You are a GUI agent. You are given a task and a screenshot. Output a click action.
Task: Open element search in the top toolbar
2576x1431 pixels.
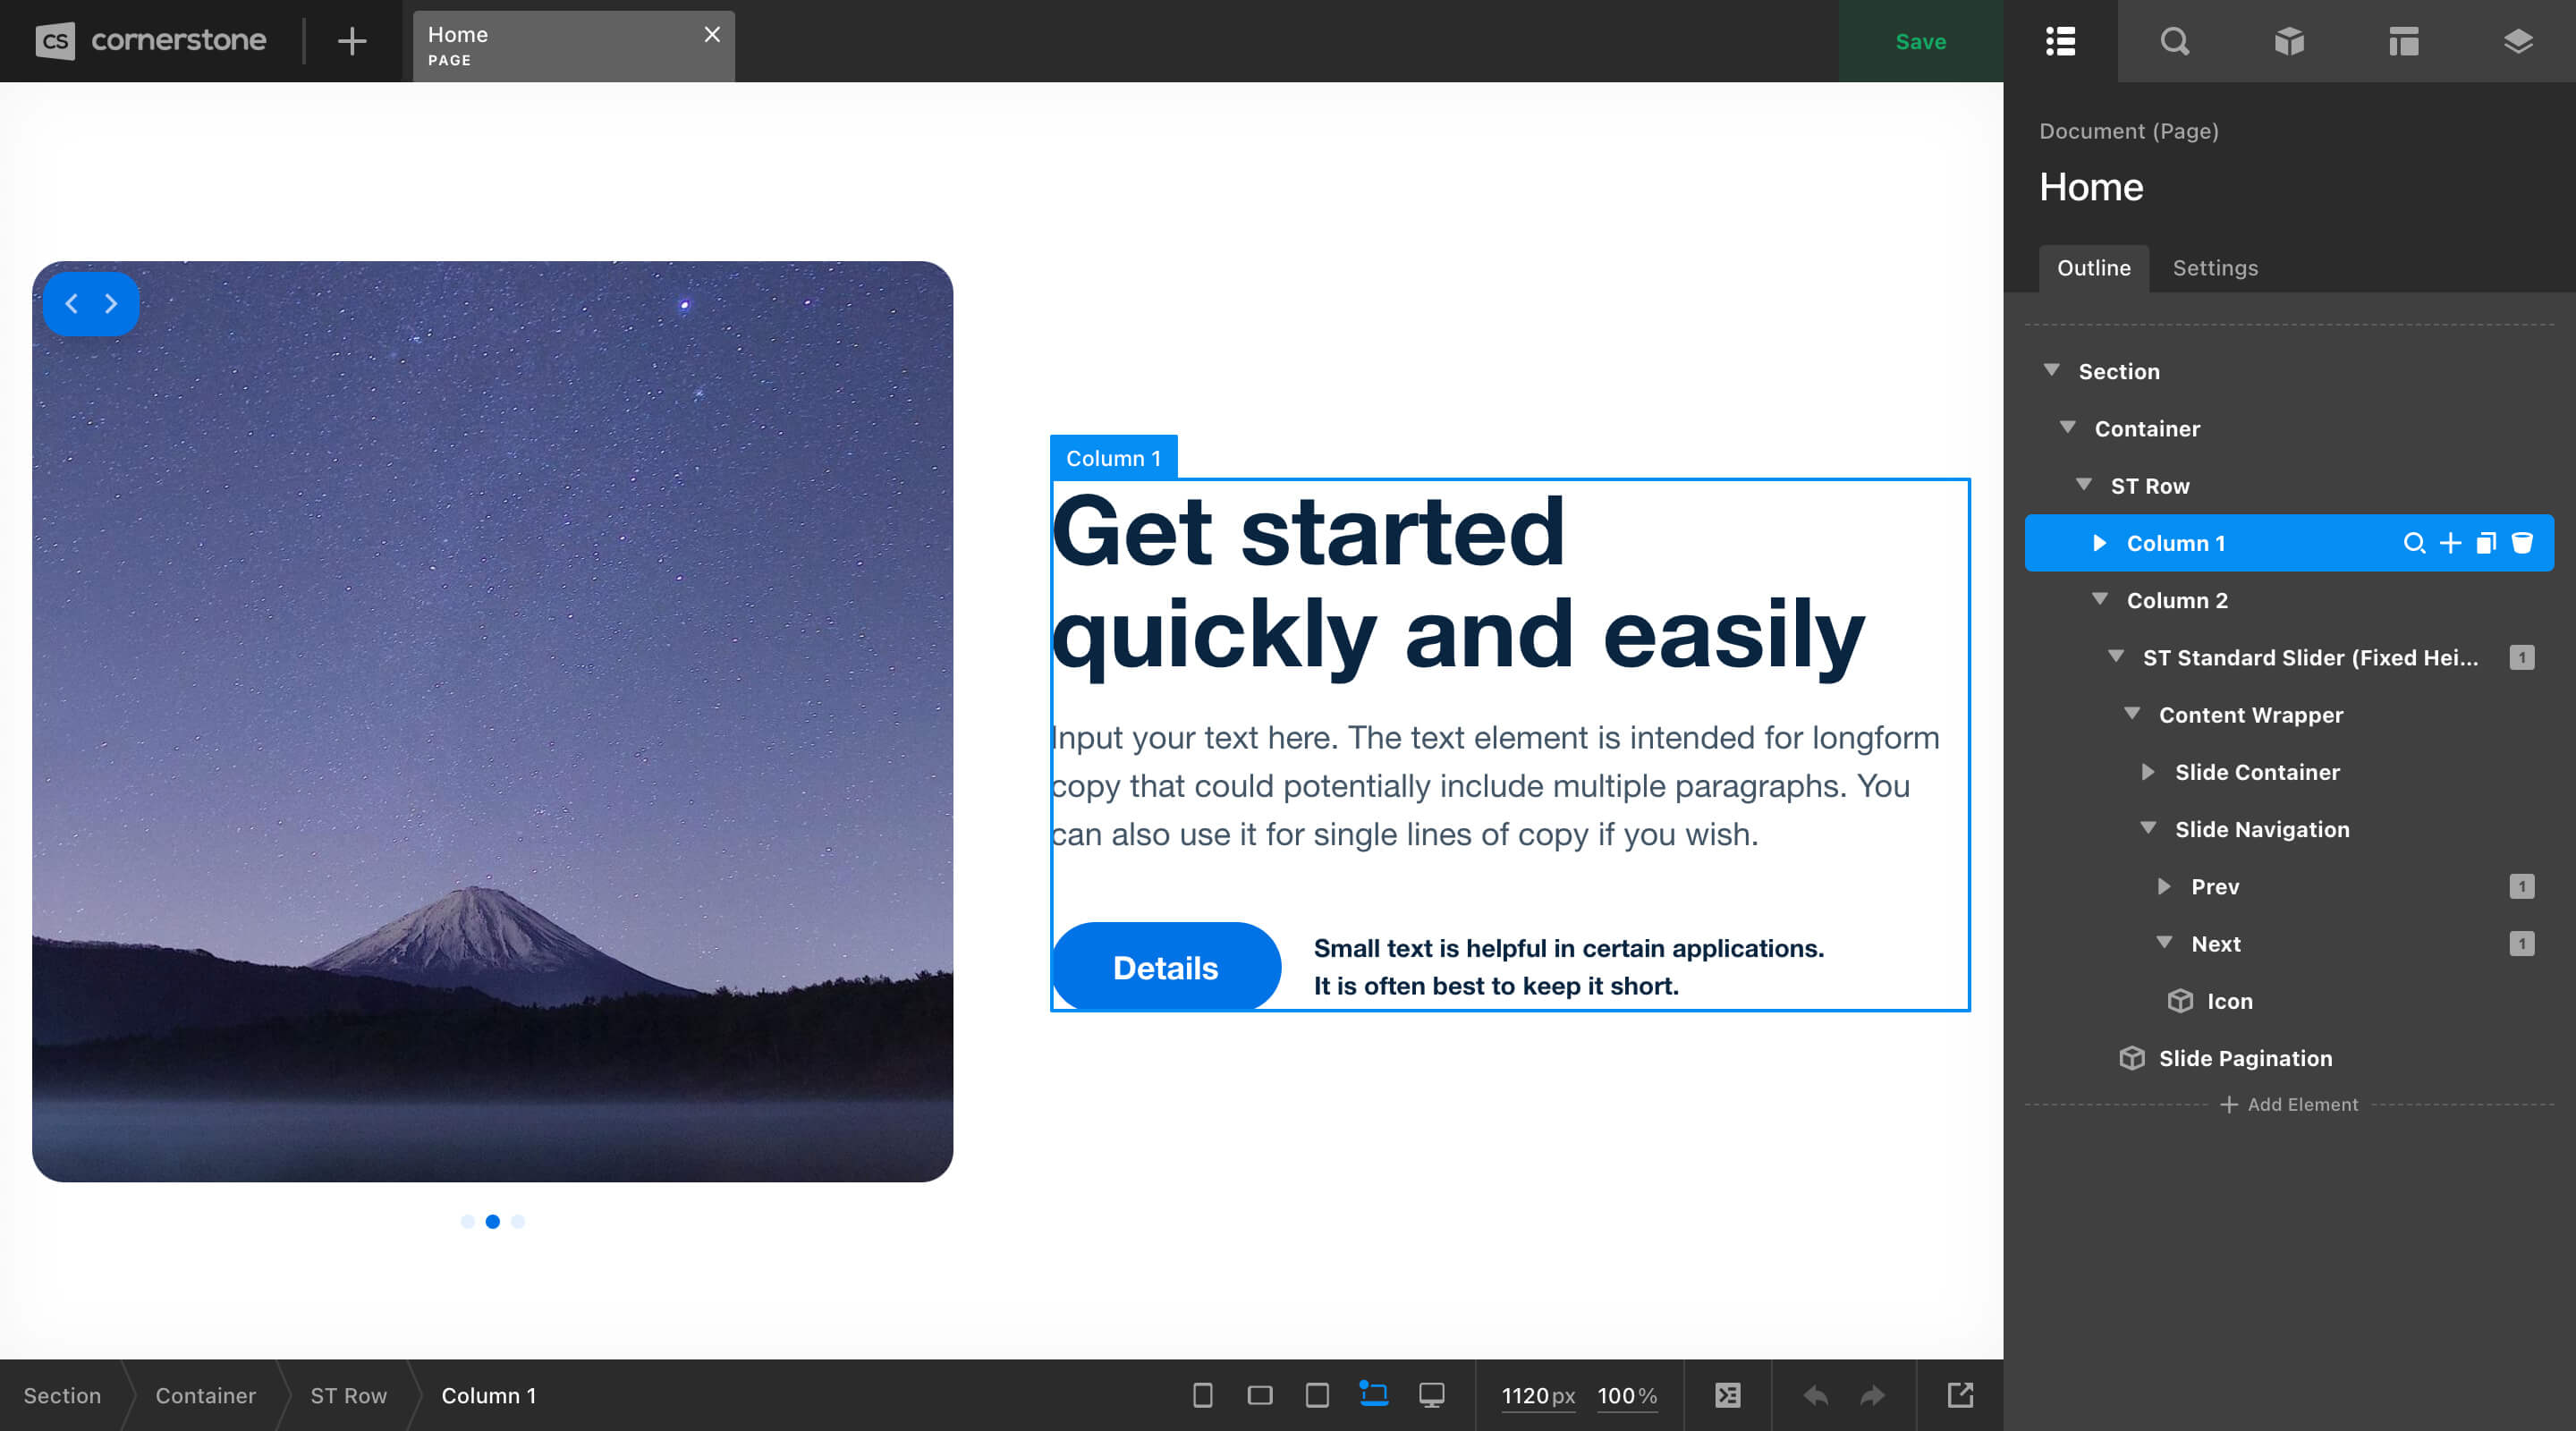pyautogui.click(x=2174, y=41)
